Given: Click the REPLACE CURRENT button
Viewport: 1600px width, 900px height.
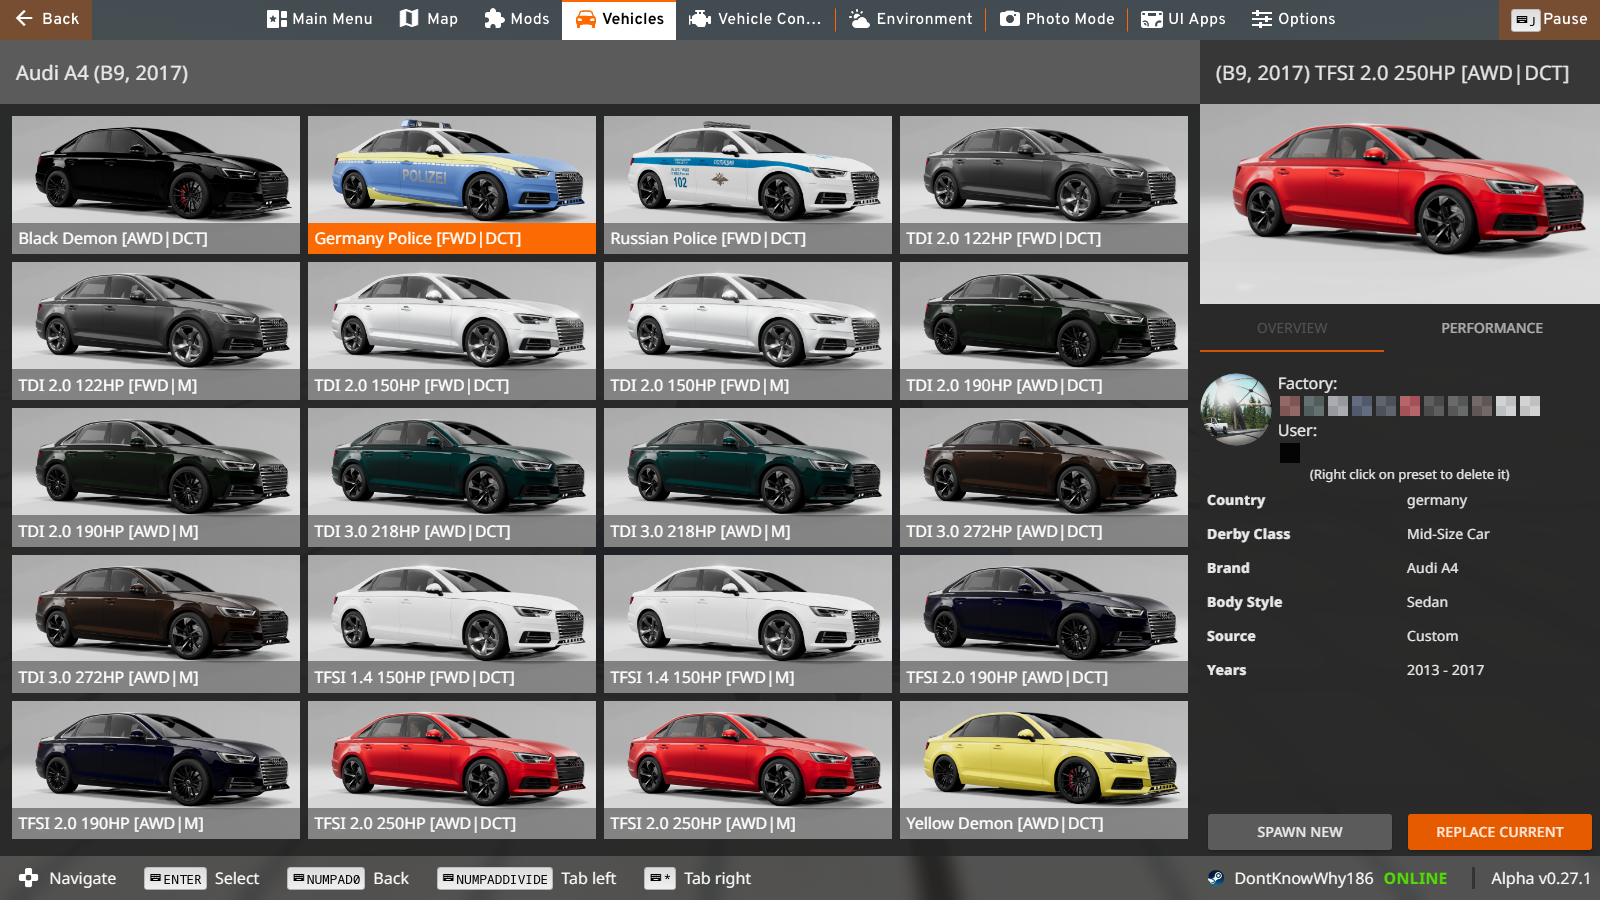Looking at the screenshot, I should click(1500, 832).
